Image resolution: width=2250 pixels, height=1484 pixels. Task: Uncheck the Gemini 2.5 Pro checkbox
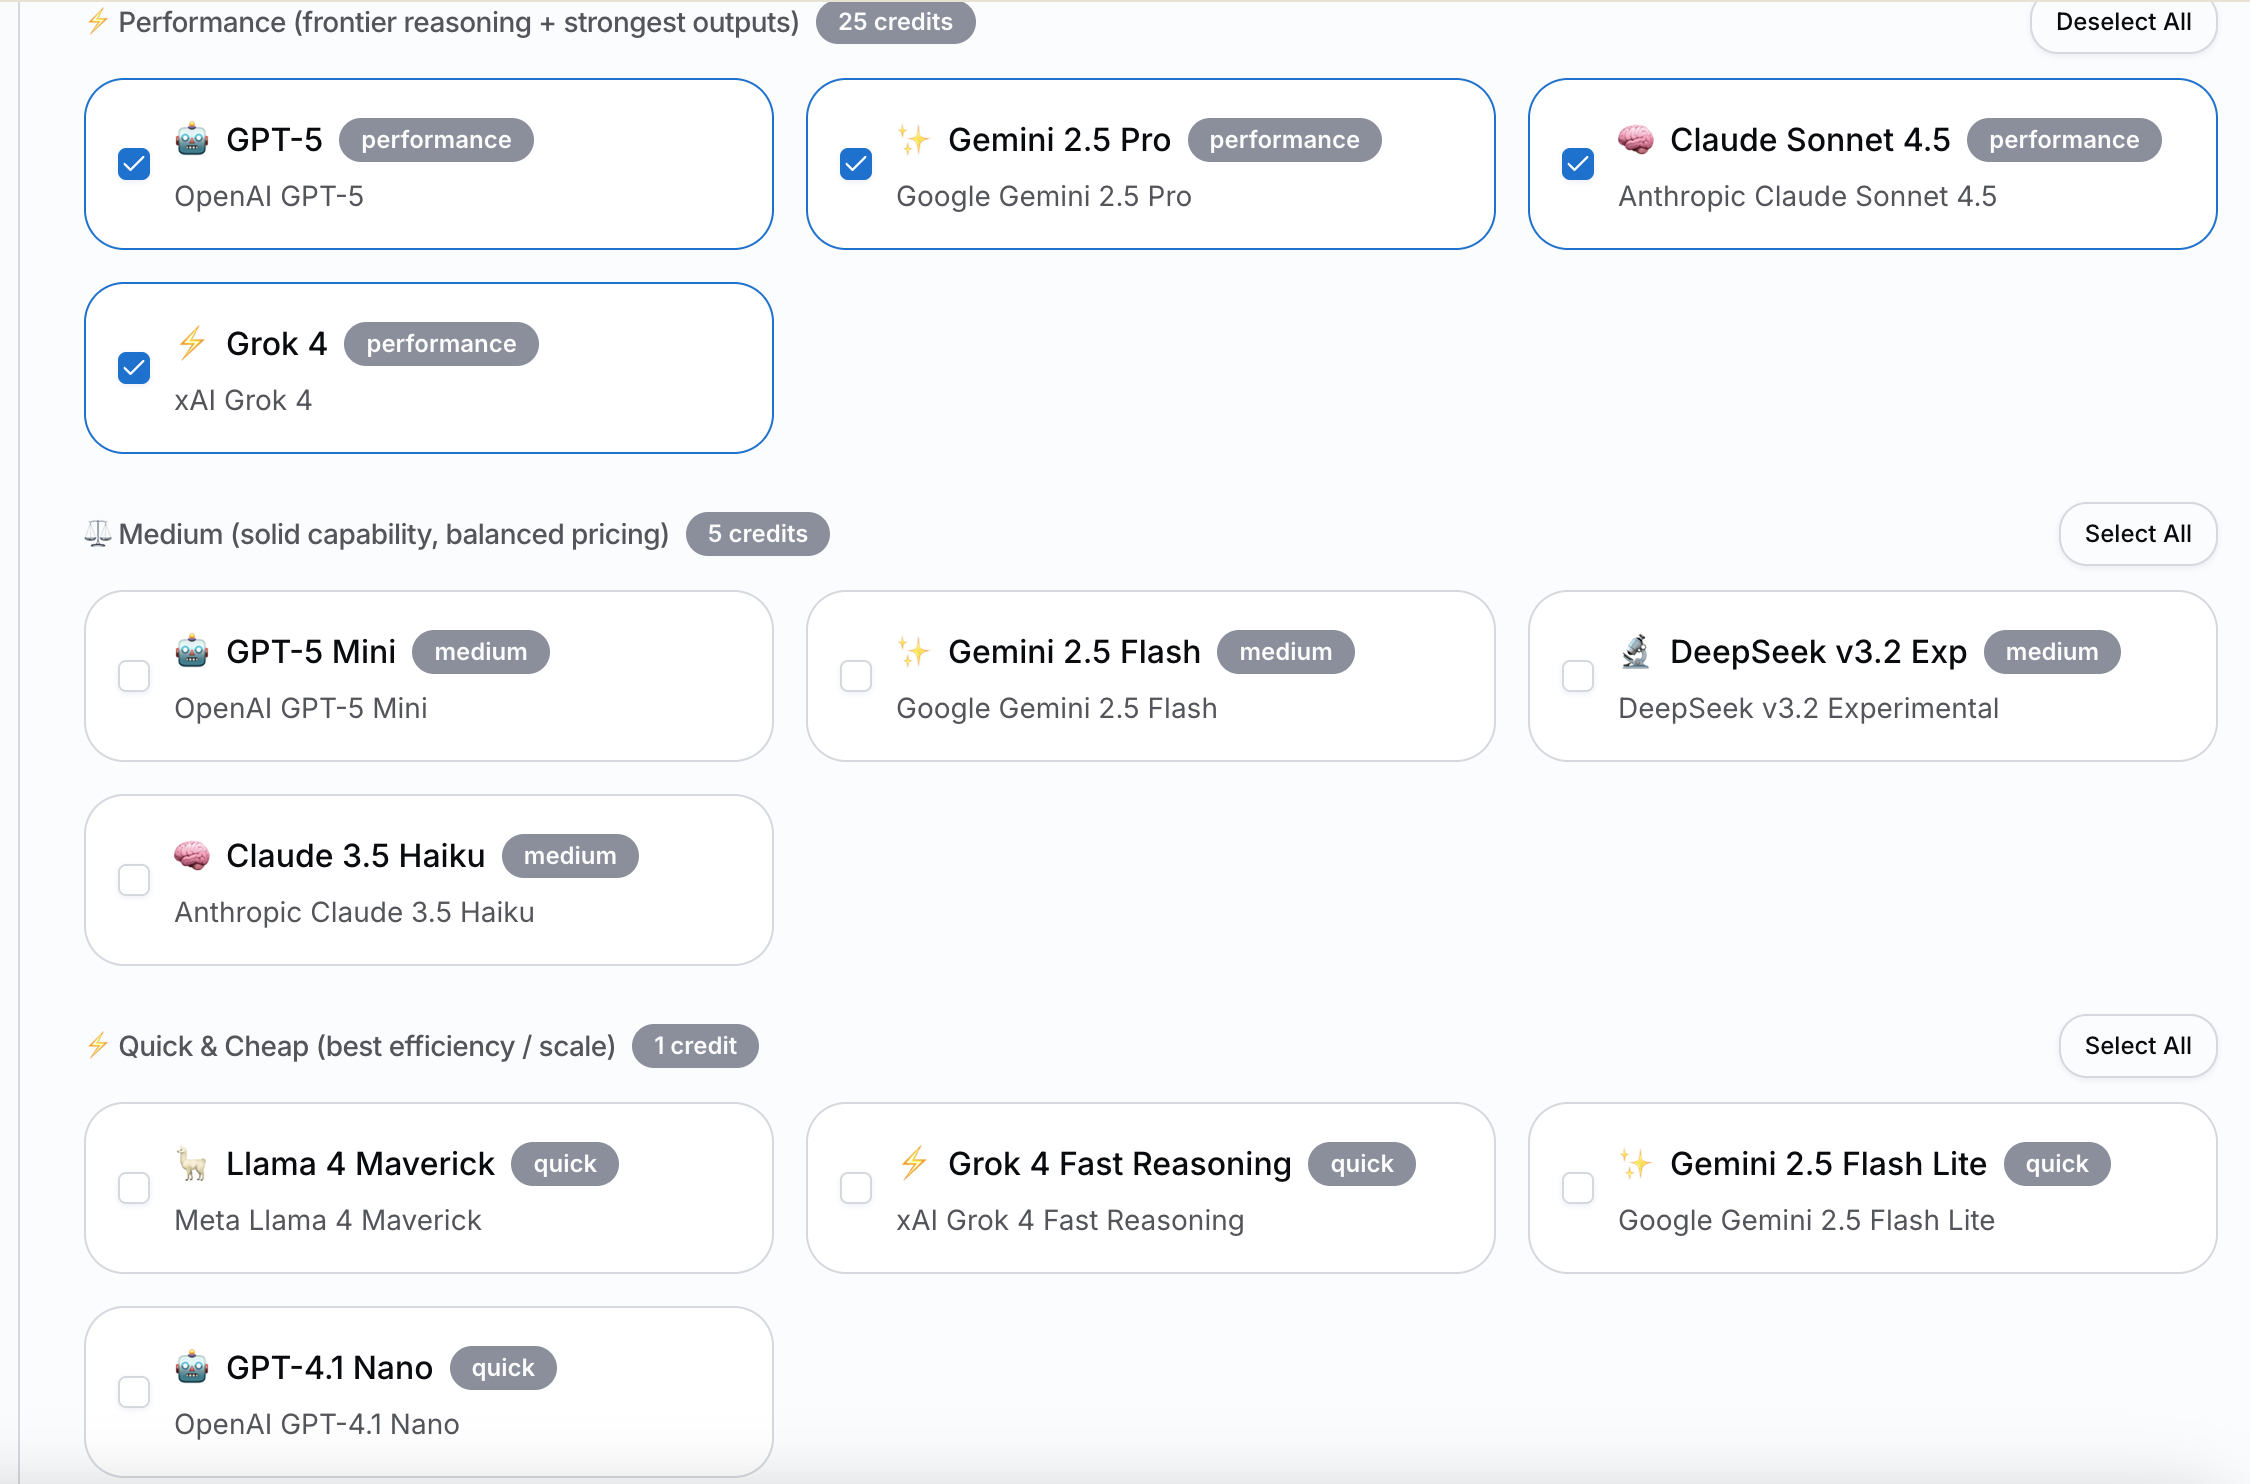coord(856,163)
